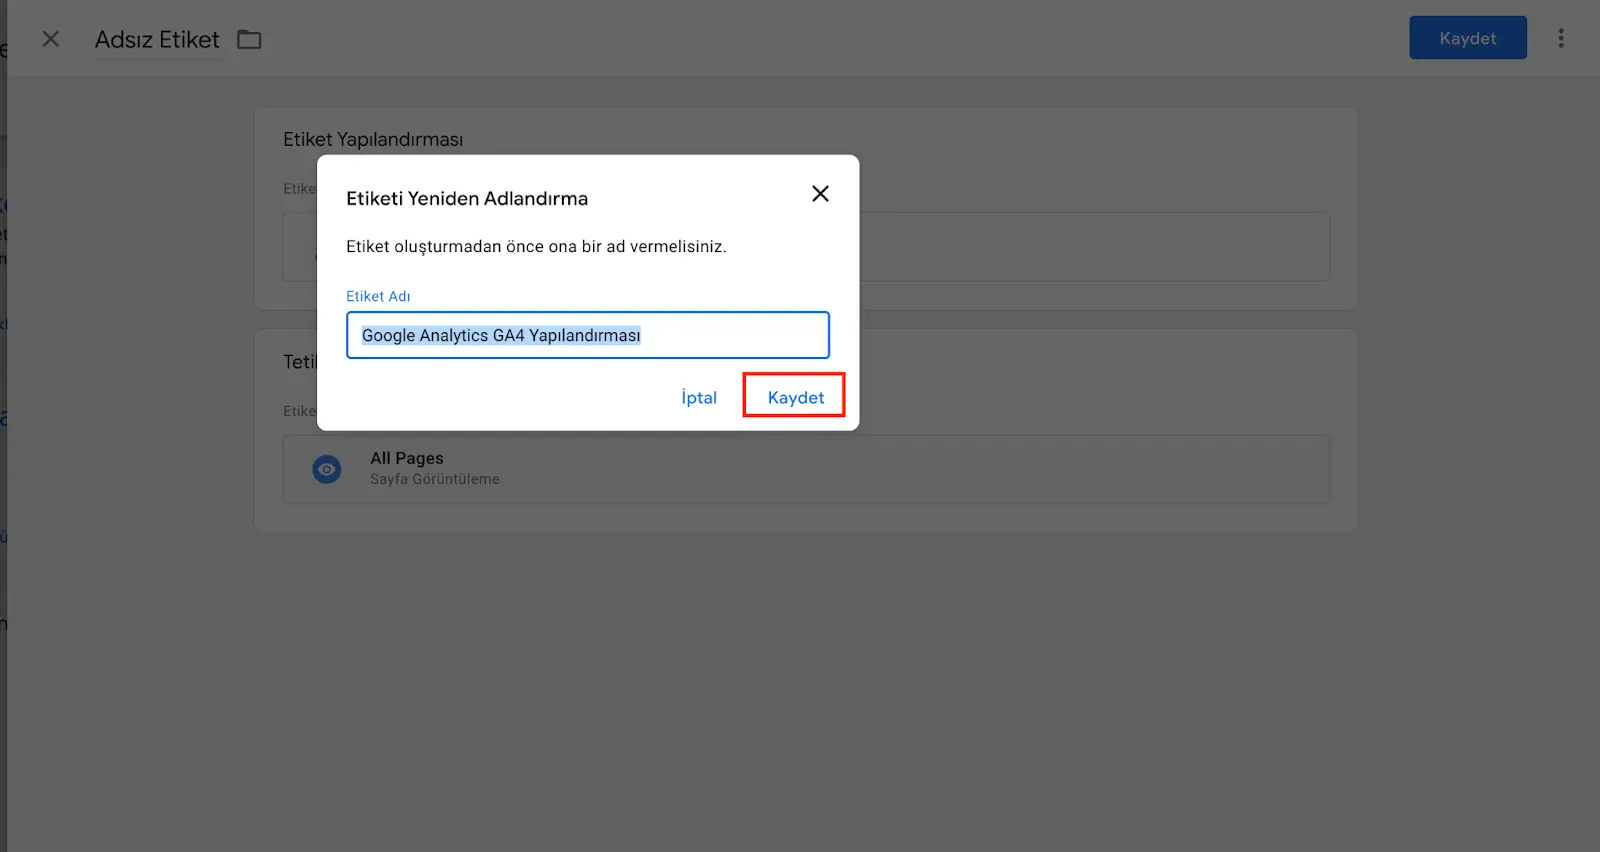
Task: Click the folder icon beside Adsız Etiket
Action: click(x=249, y=40)
